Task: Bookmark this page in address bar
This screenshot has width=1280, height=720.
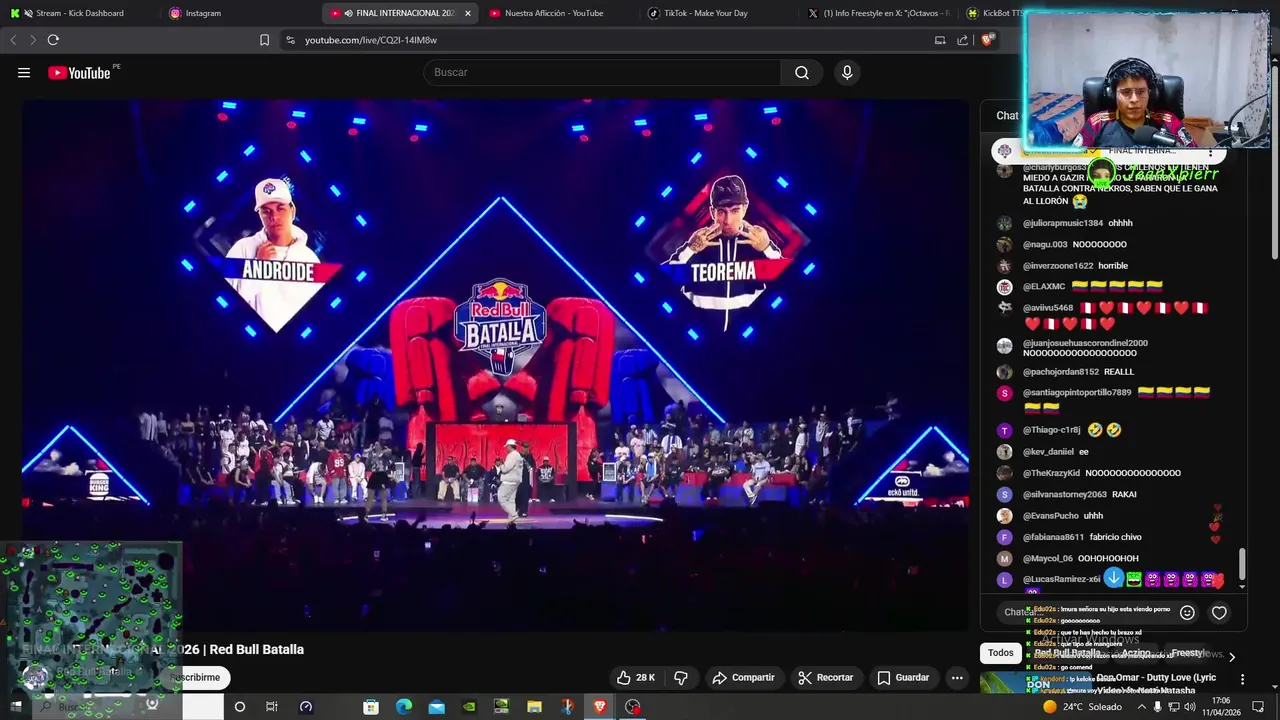Action: 264,40
